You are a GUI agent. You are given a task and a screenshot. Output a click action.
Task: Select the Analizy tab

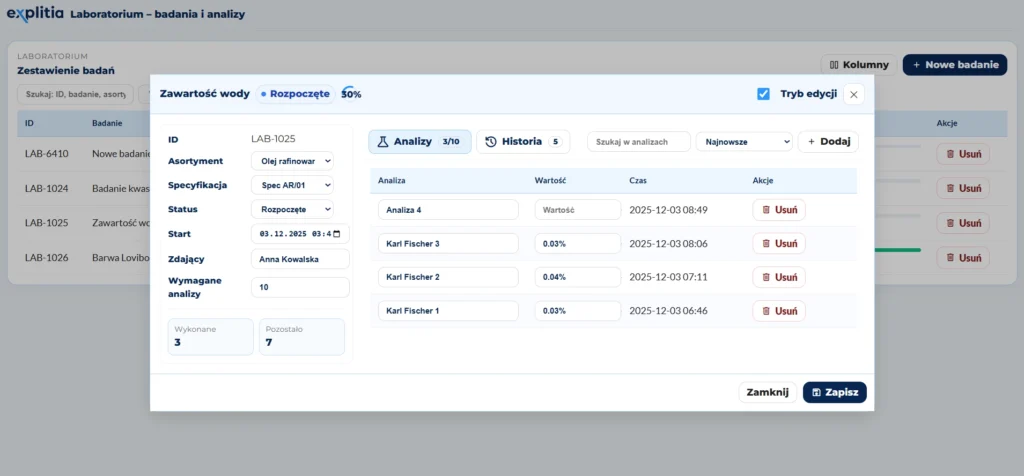click(419, 142)
